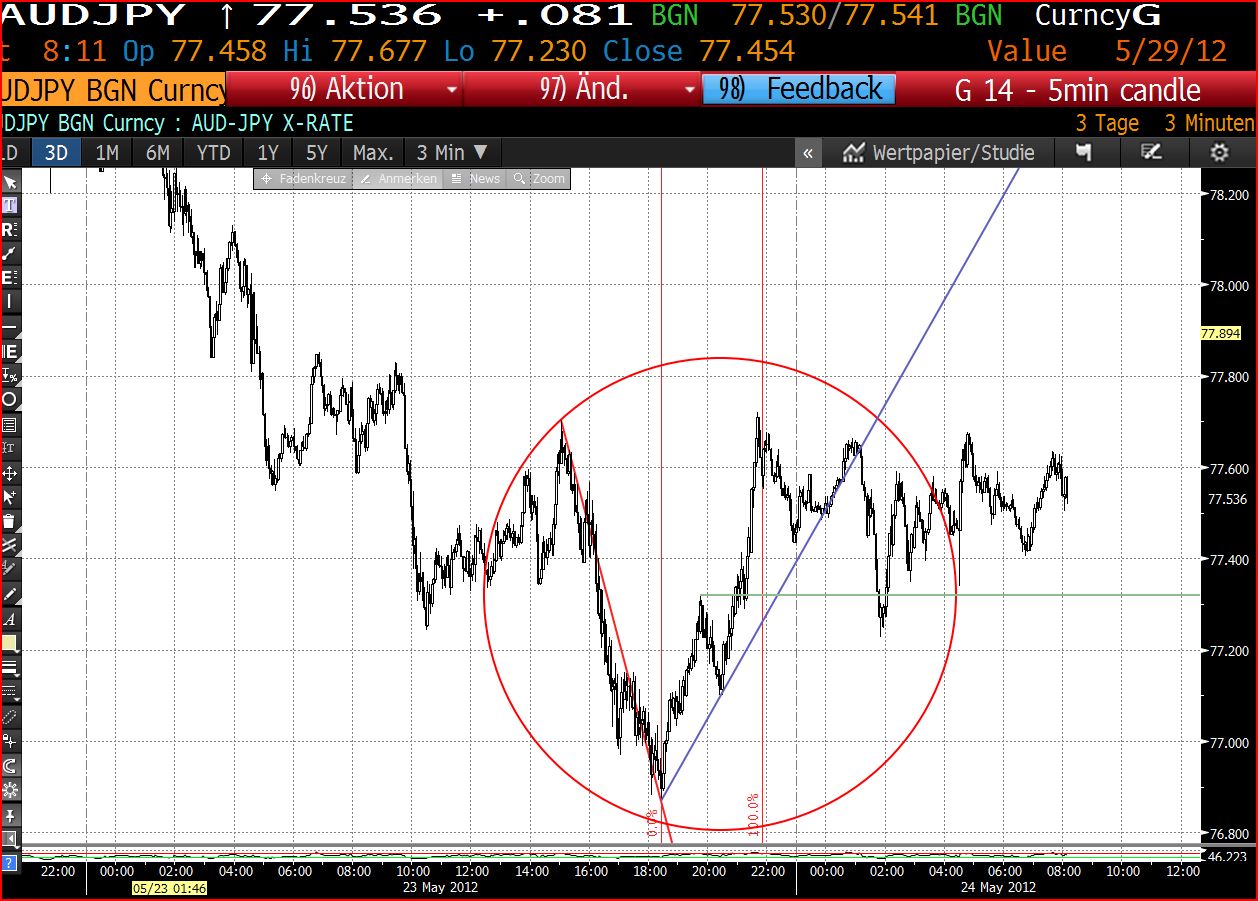Toggle Anmerken annotation mode

pyautogui.click(x=398, y=177)
